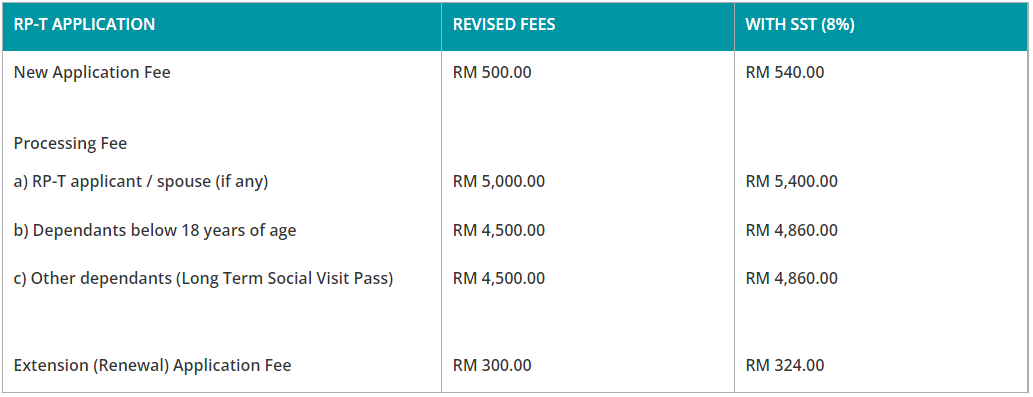Select the Processing Fee heading text
The width and height of the screenshot is (1033, 397).
click(x=70, y=144)
